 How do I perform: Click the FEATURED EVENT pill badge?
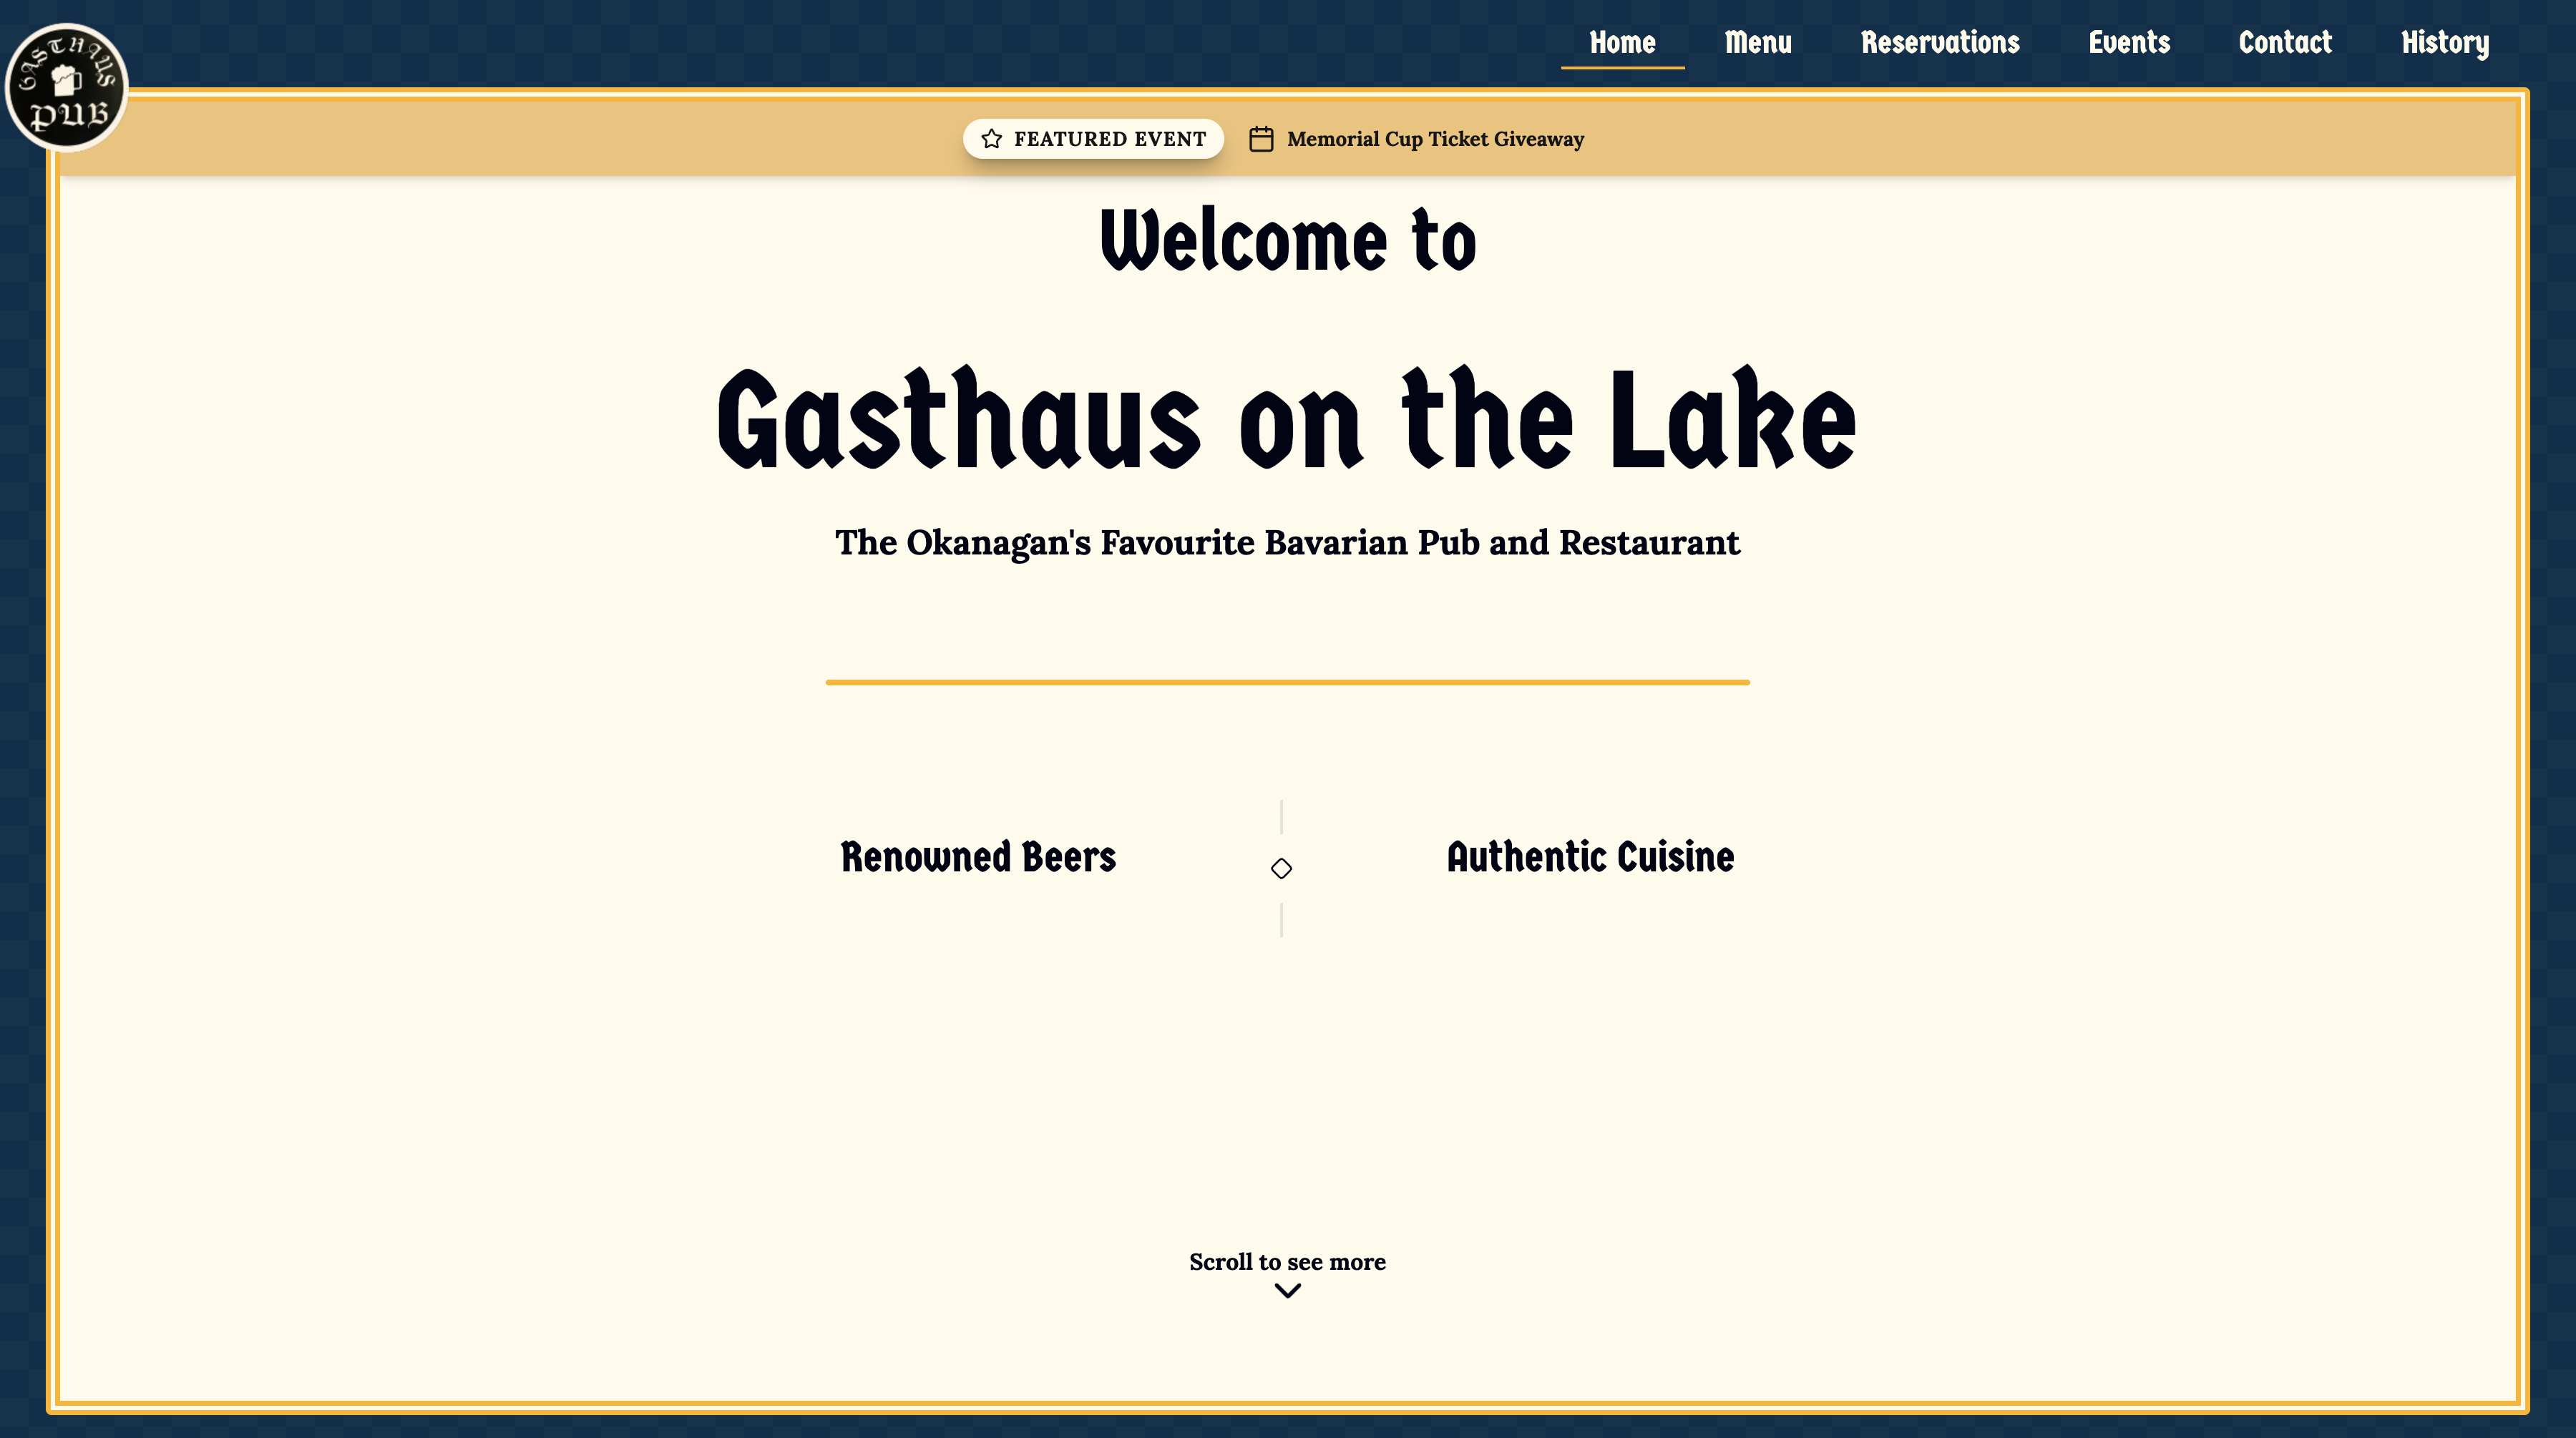[x=1093, y=139]
